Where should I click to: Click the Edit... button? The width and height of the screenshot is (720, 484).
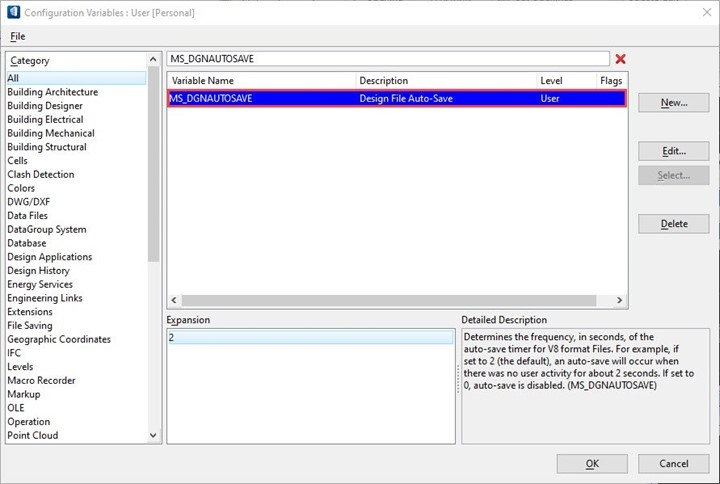(x=674, y=151)
